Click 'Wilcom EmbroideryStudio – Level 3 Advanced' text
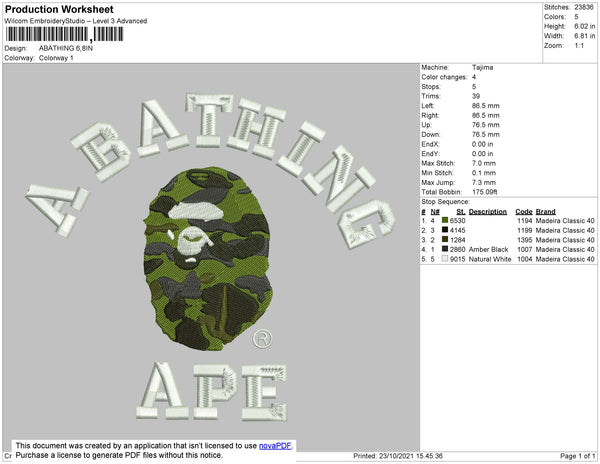 point(76,21)
